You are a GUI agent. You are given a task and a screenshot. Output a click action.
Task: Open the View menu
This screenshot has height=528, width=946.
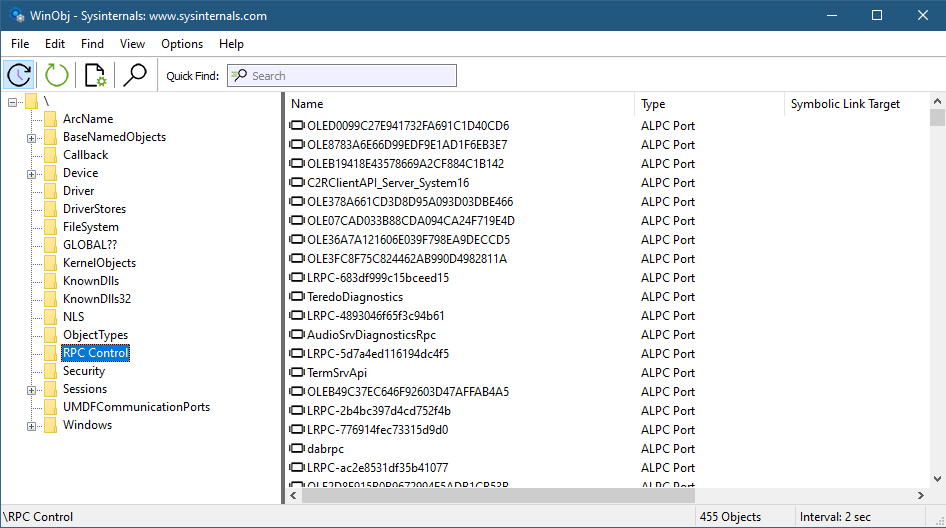[132, 44]
